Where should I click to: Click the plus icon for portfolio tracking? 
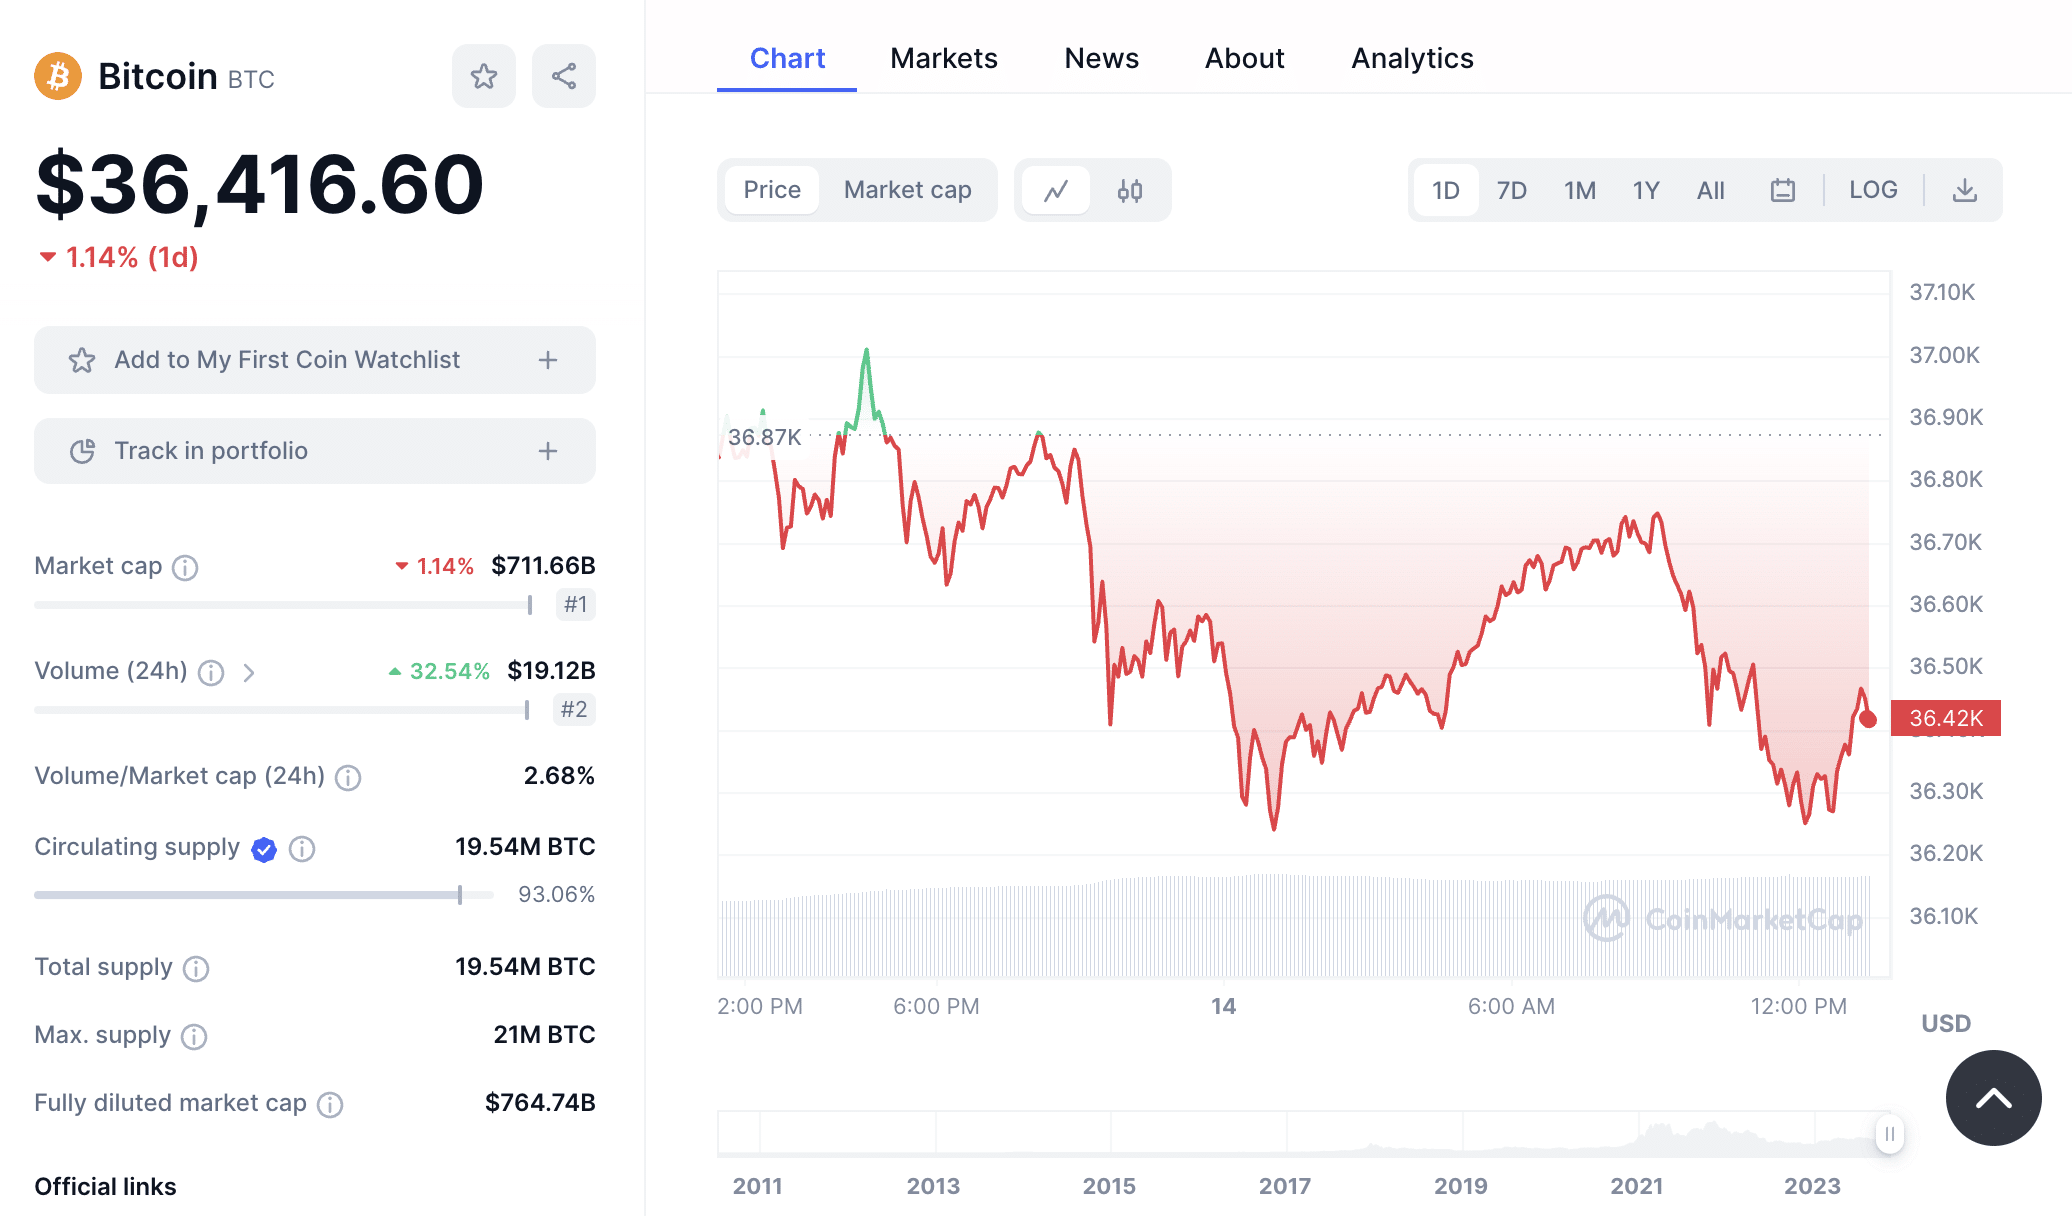pyautogui.click(x=548, y=451)
